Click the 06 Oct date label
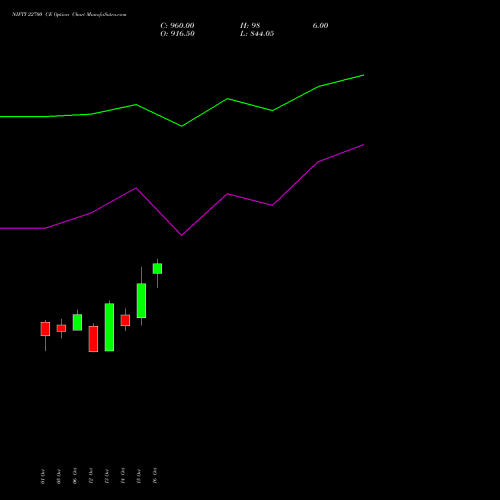Viewport: 500px width, 500px height. click(75, 476)
